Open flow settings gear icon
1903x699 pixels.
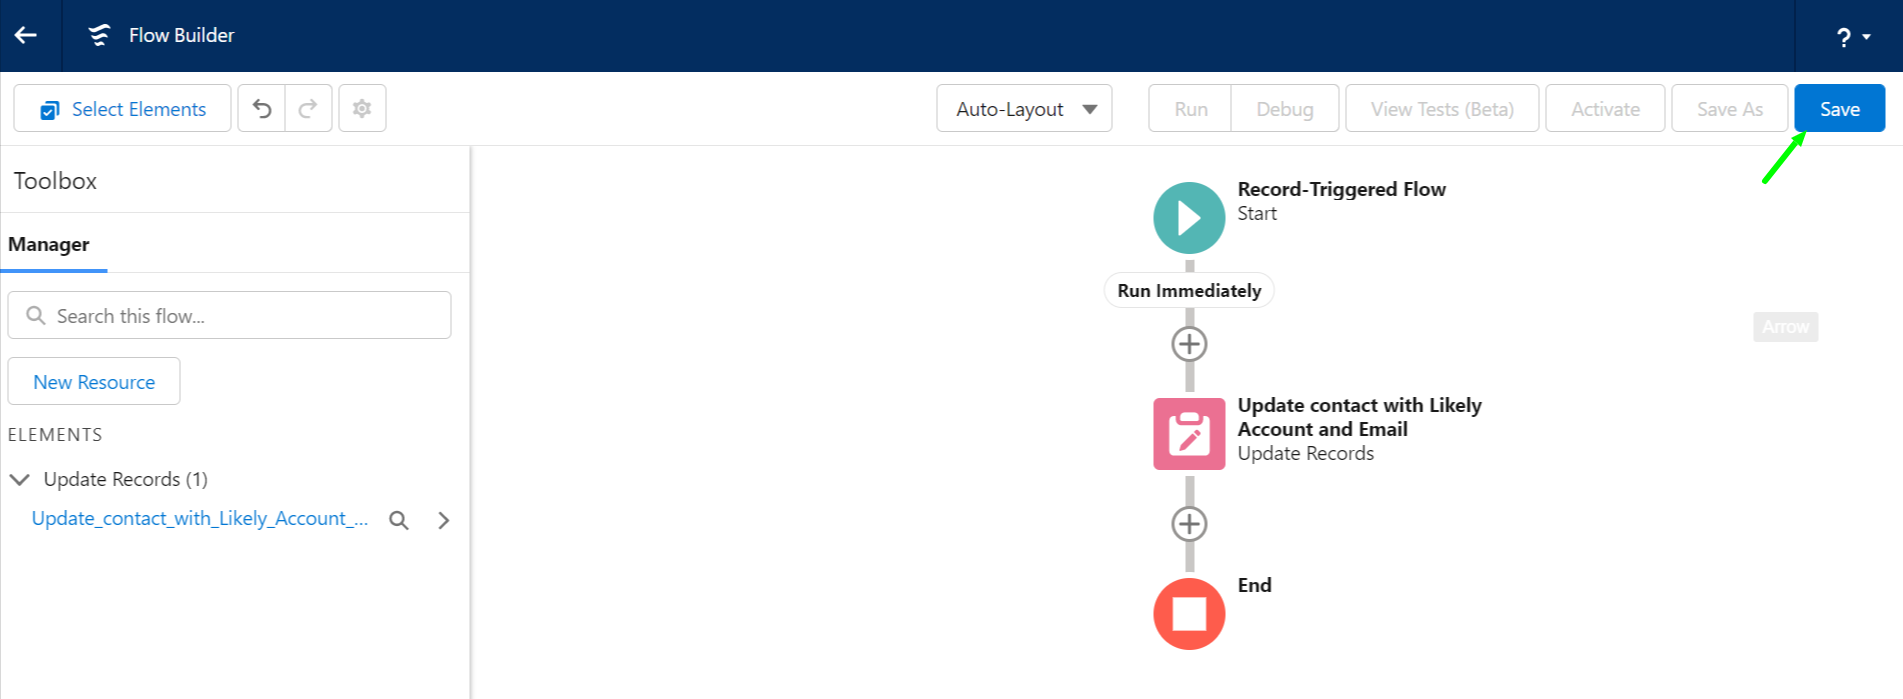pyautogui.click(x=362, y=108)
